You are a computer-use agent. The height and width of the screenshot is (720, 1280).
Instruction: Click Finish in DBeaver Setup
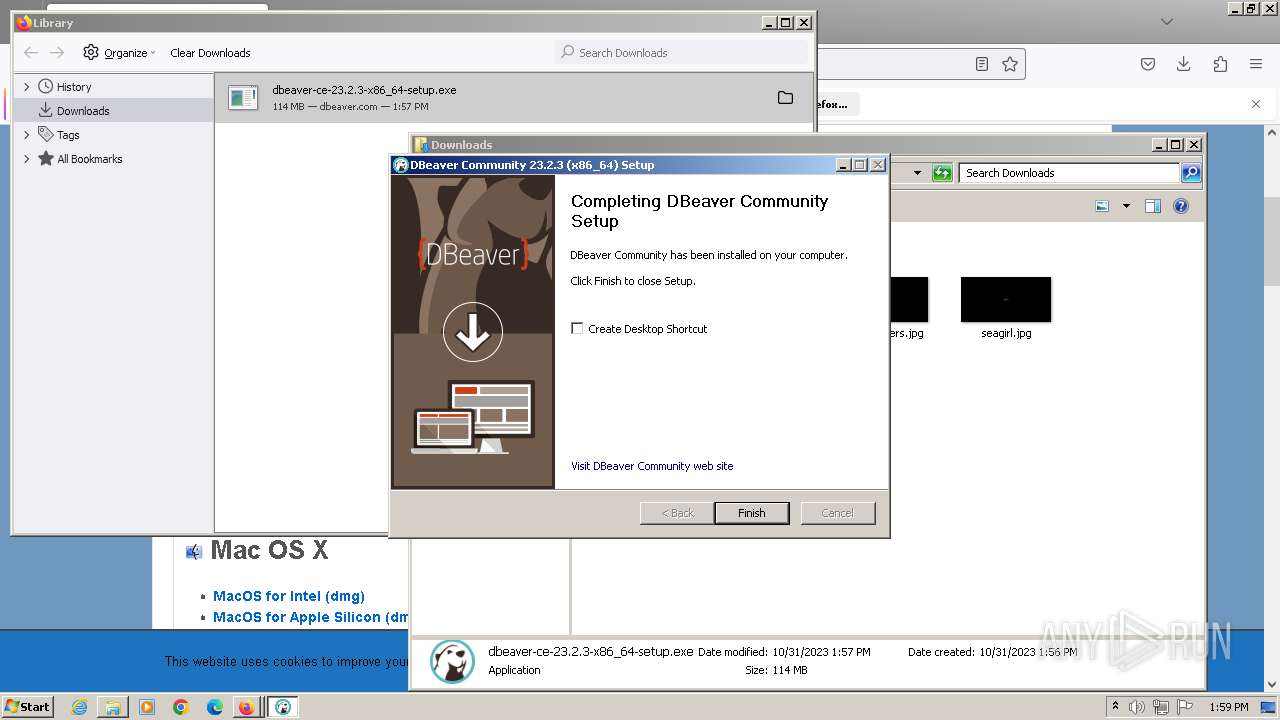click(752, 513)
